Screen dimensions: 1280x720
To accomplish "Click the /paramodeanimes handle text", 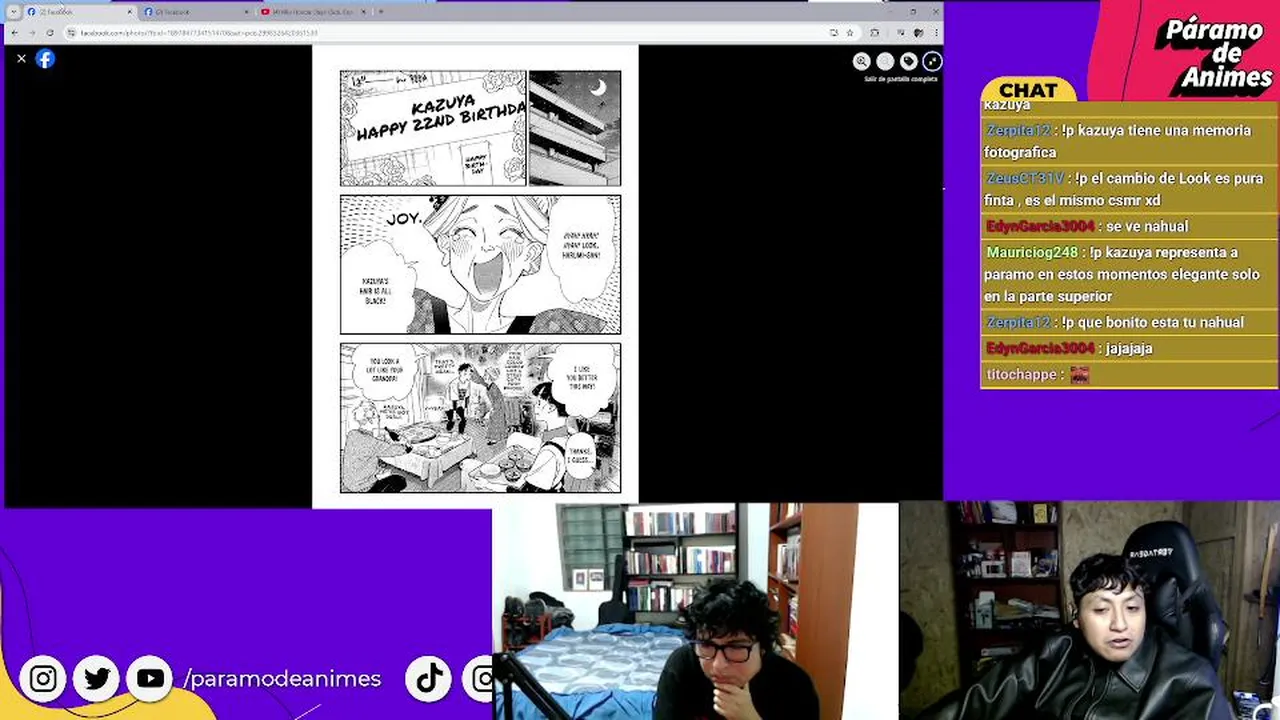I will [283, 679].
